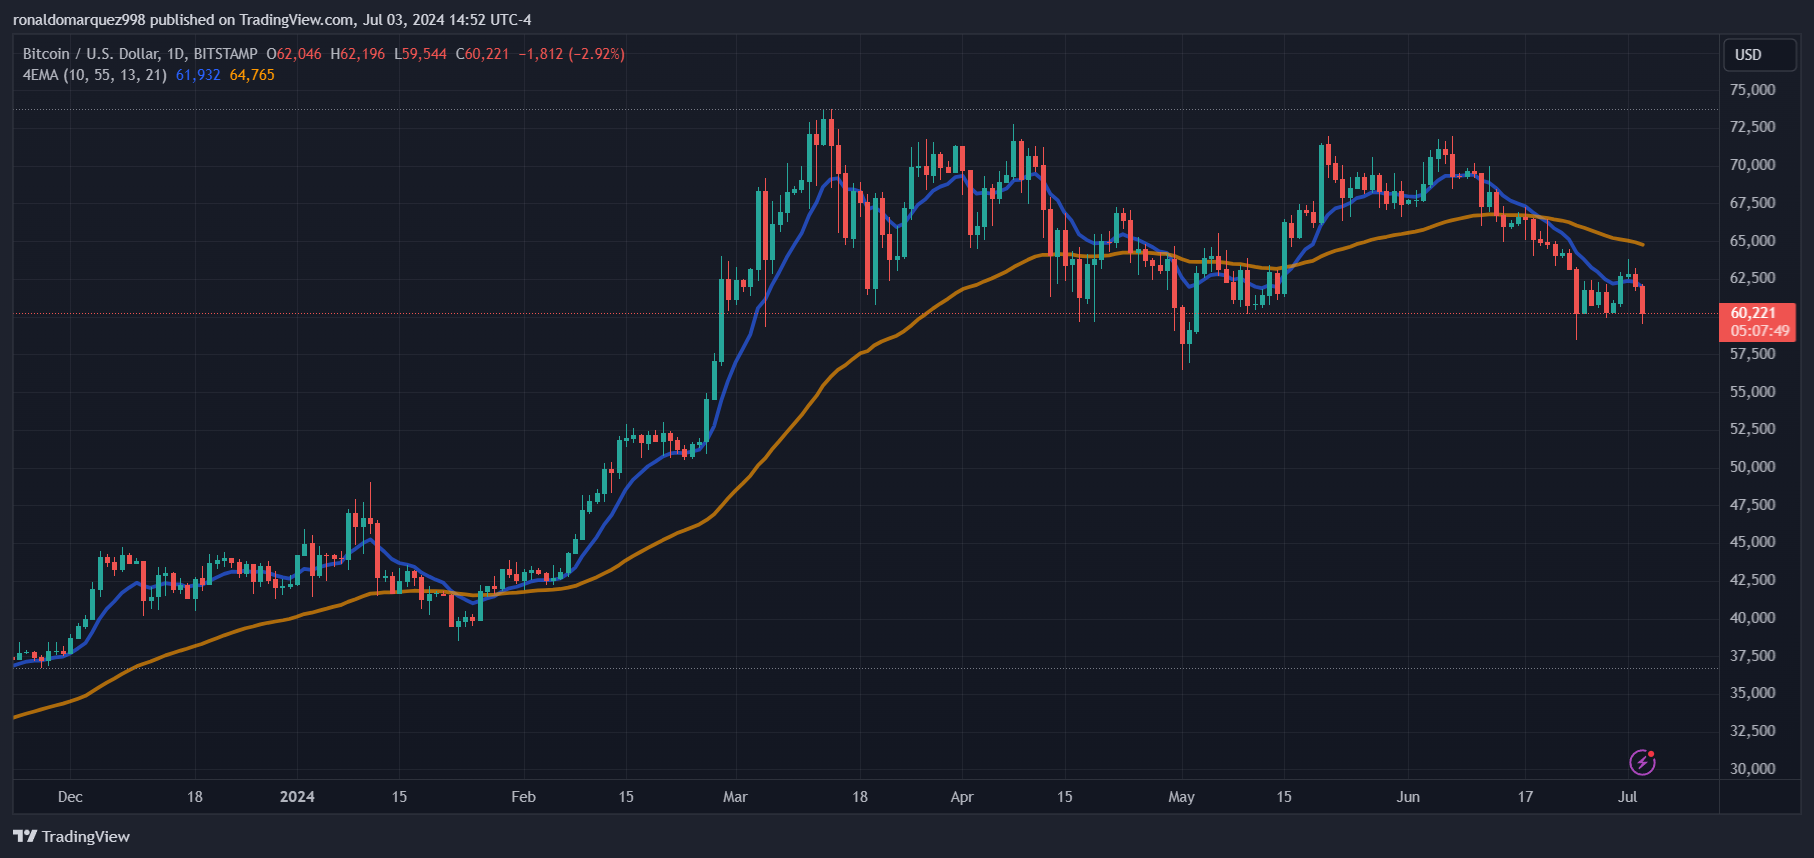Screen dimensions: 1814x858
Task: Click the Apr label on time axis
Action: 962,797
